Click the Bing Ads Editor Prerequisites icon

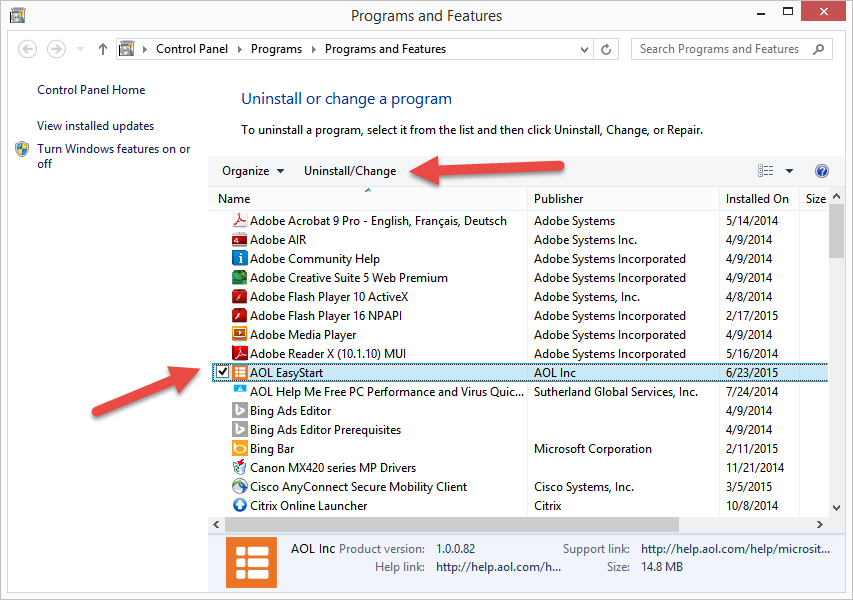[239, 430]
